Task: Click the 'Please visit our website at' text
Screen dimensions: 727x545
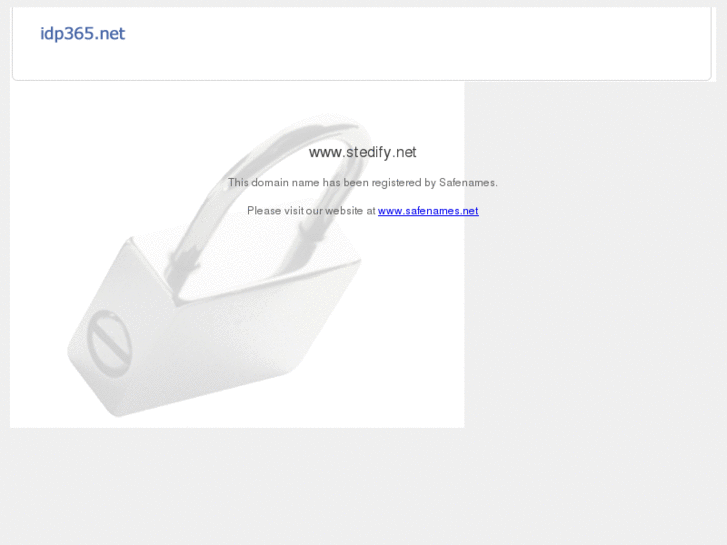Action: (311, 211)
